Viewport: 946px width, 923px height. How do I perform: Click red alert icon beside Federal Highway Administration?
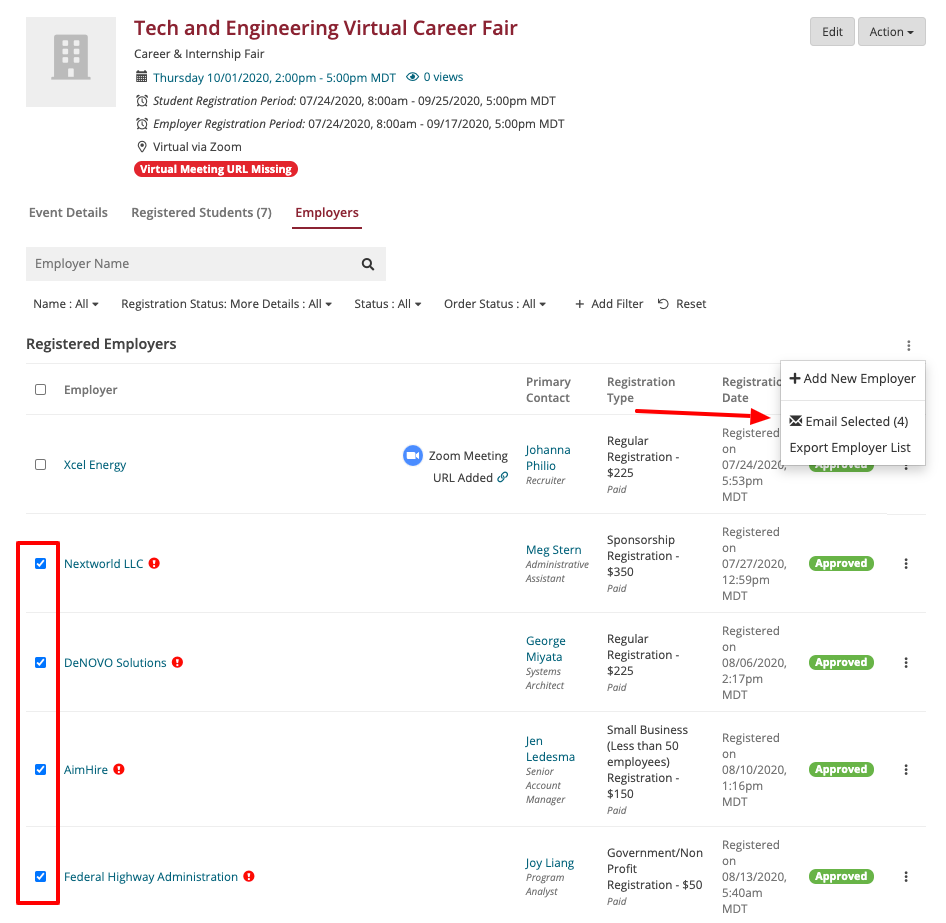pyautogui.click(x=249, y=877)
